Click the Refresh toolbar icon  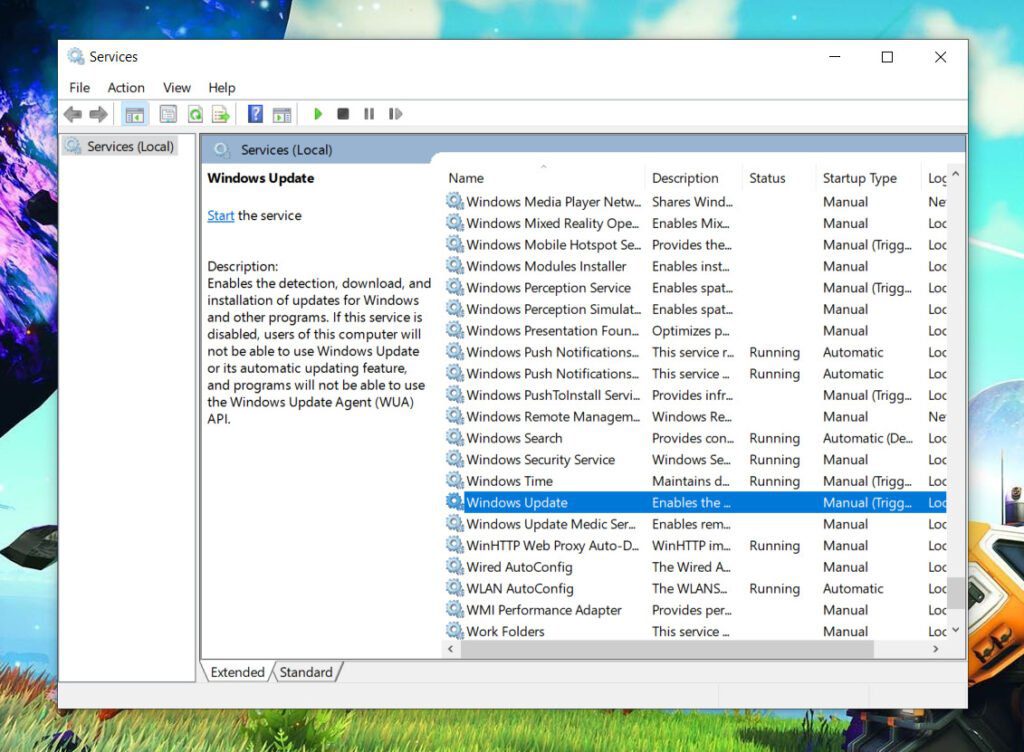[x=195, y=114]
